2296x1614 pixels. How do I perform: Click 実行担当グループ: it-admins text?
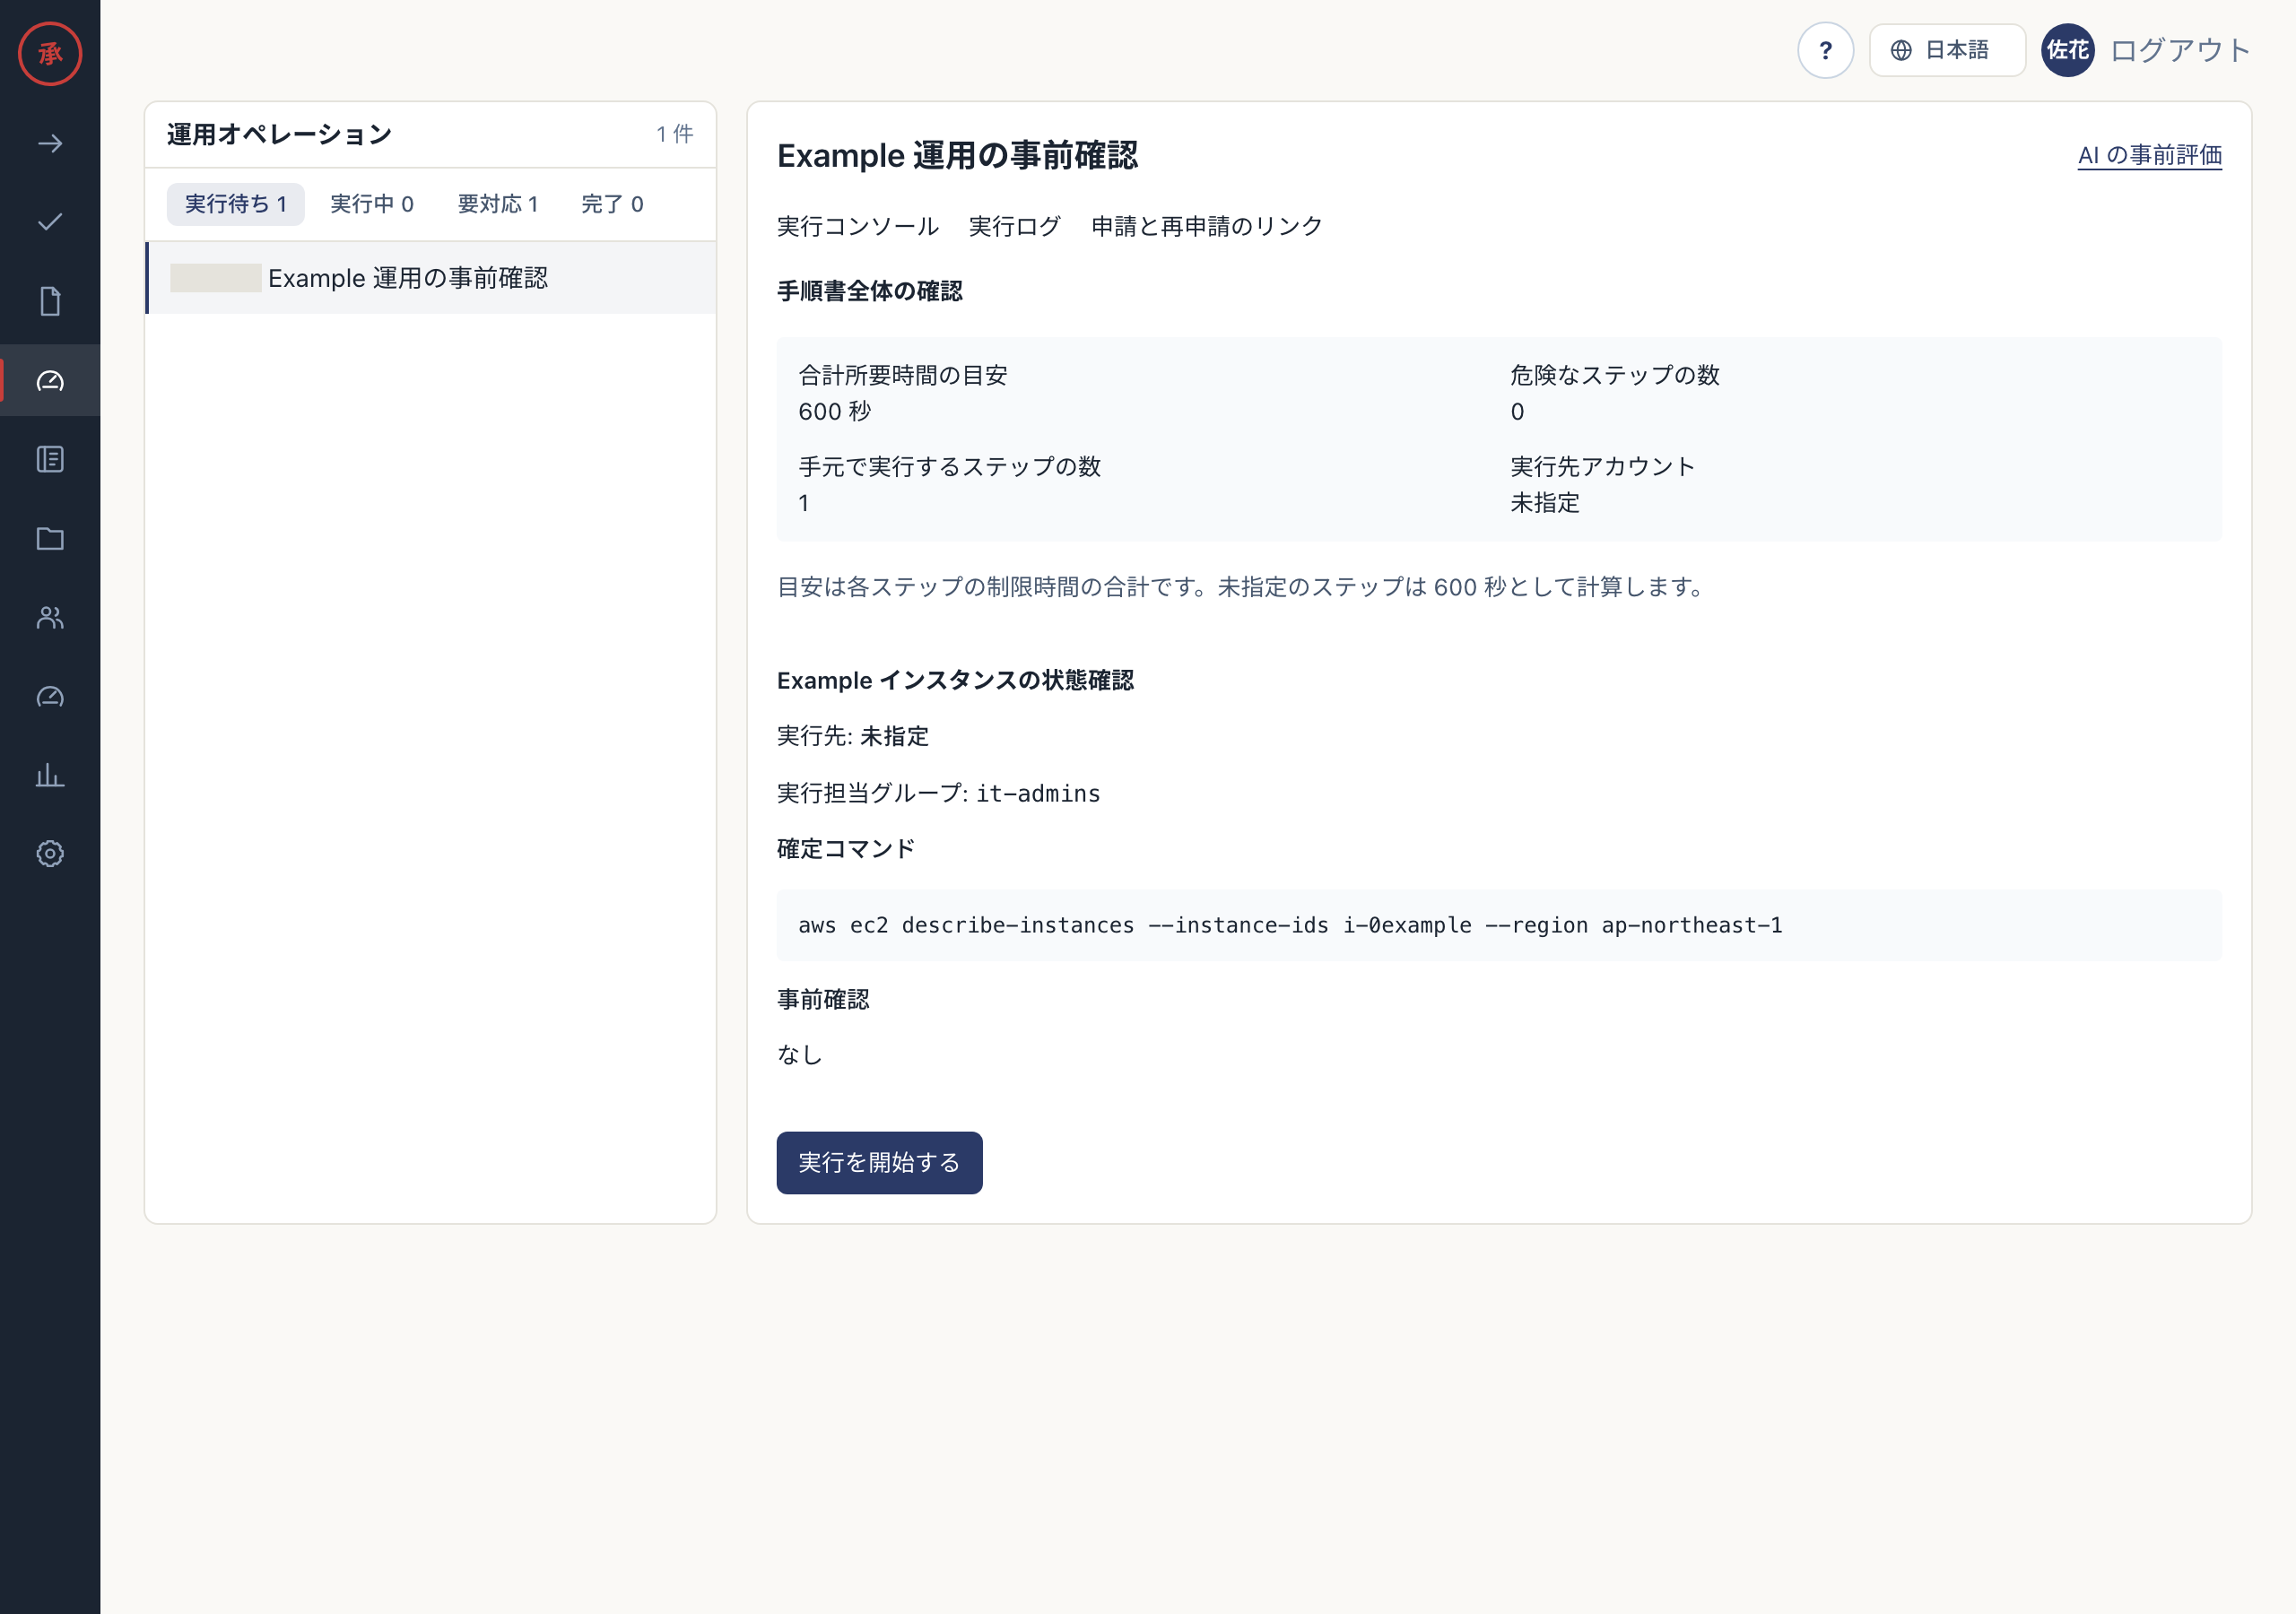point(938,793)
